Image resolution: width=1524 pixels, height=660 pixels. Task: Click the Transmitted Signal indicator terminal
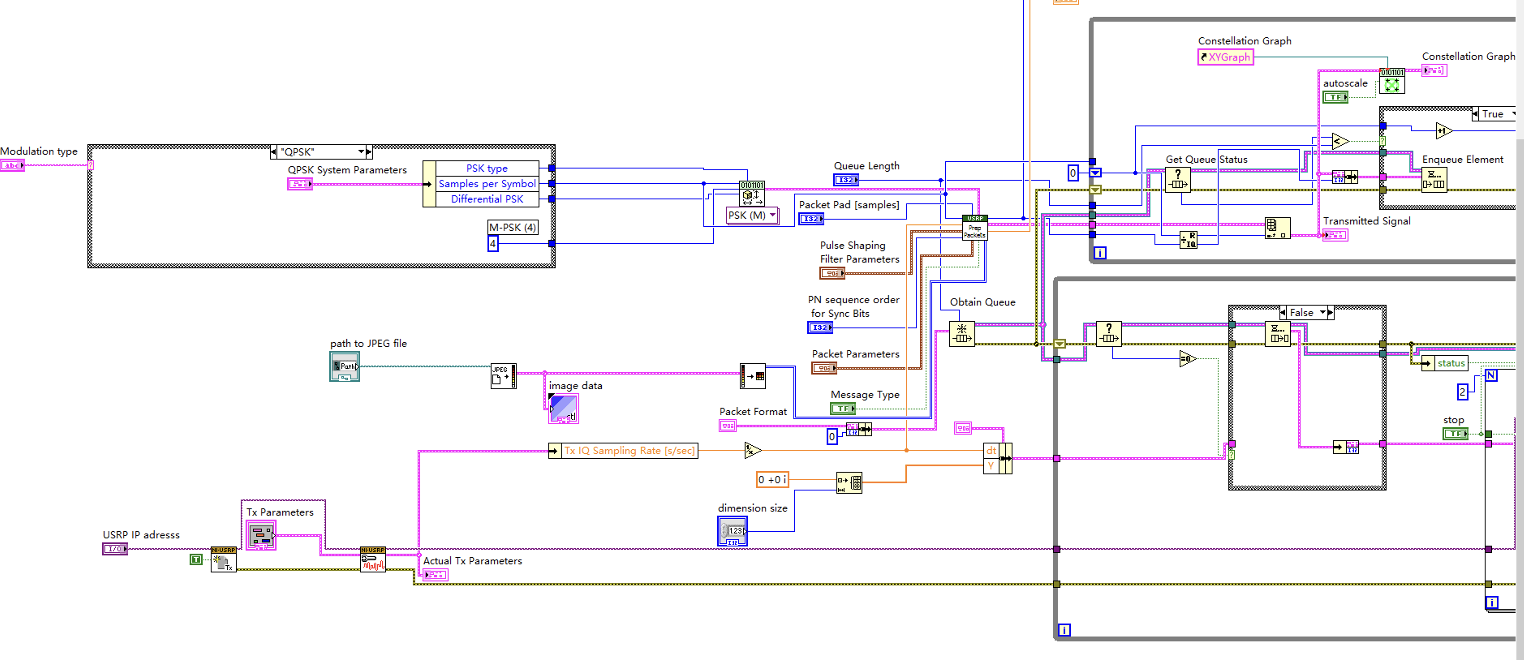[x=1335, y=235]
